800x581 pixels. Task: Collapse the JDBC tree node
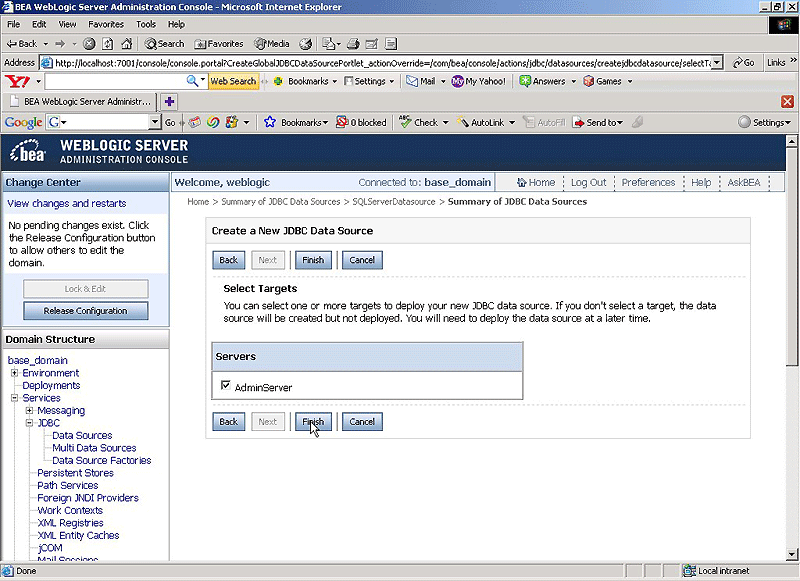[29, 423]
